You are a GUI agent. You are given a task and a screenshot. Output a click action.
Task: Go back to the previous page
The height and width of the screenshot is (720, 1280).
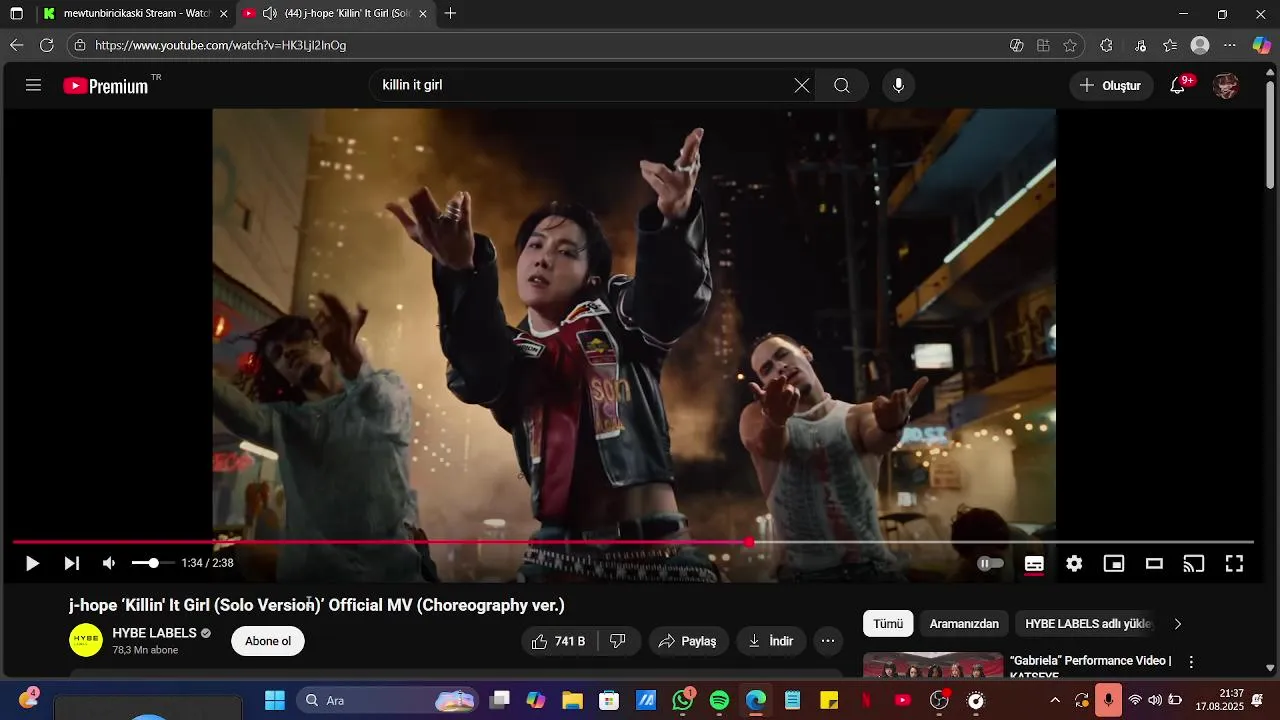(17, 45)
